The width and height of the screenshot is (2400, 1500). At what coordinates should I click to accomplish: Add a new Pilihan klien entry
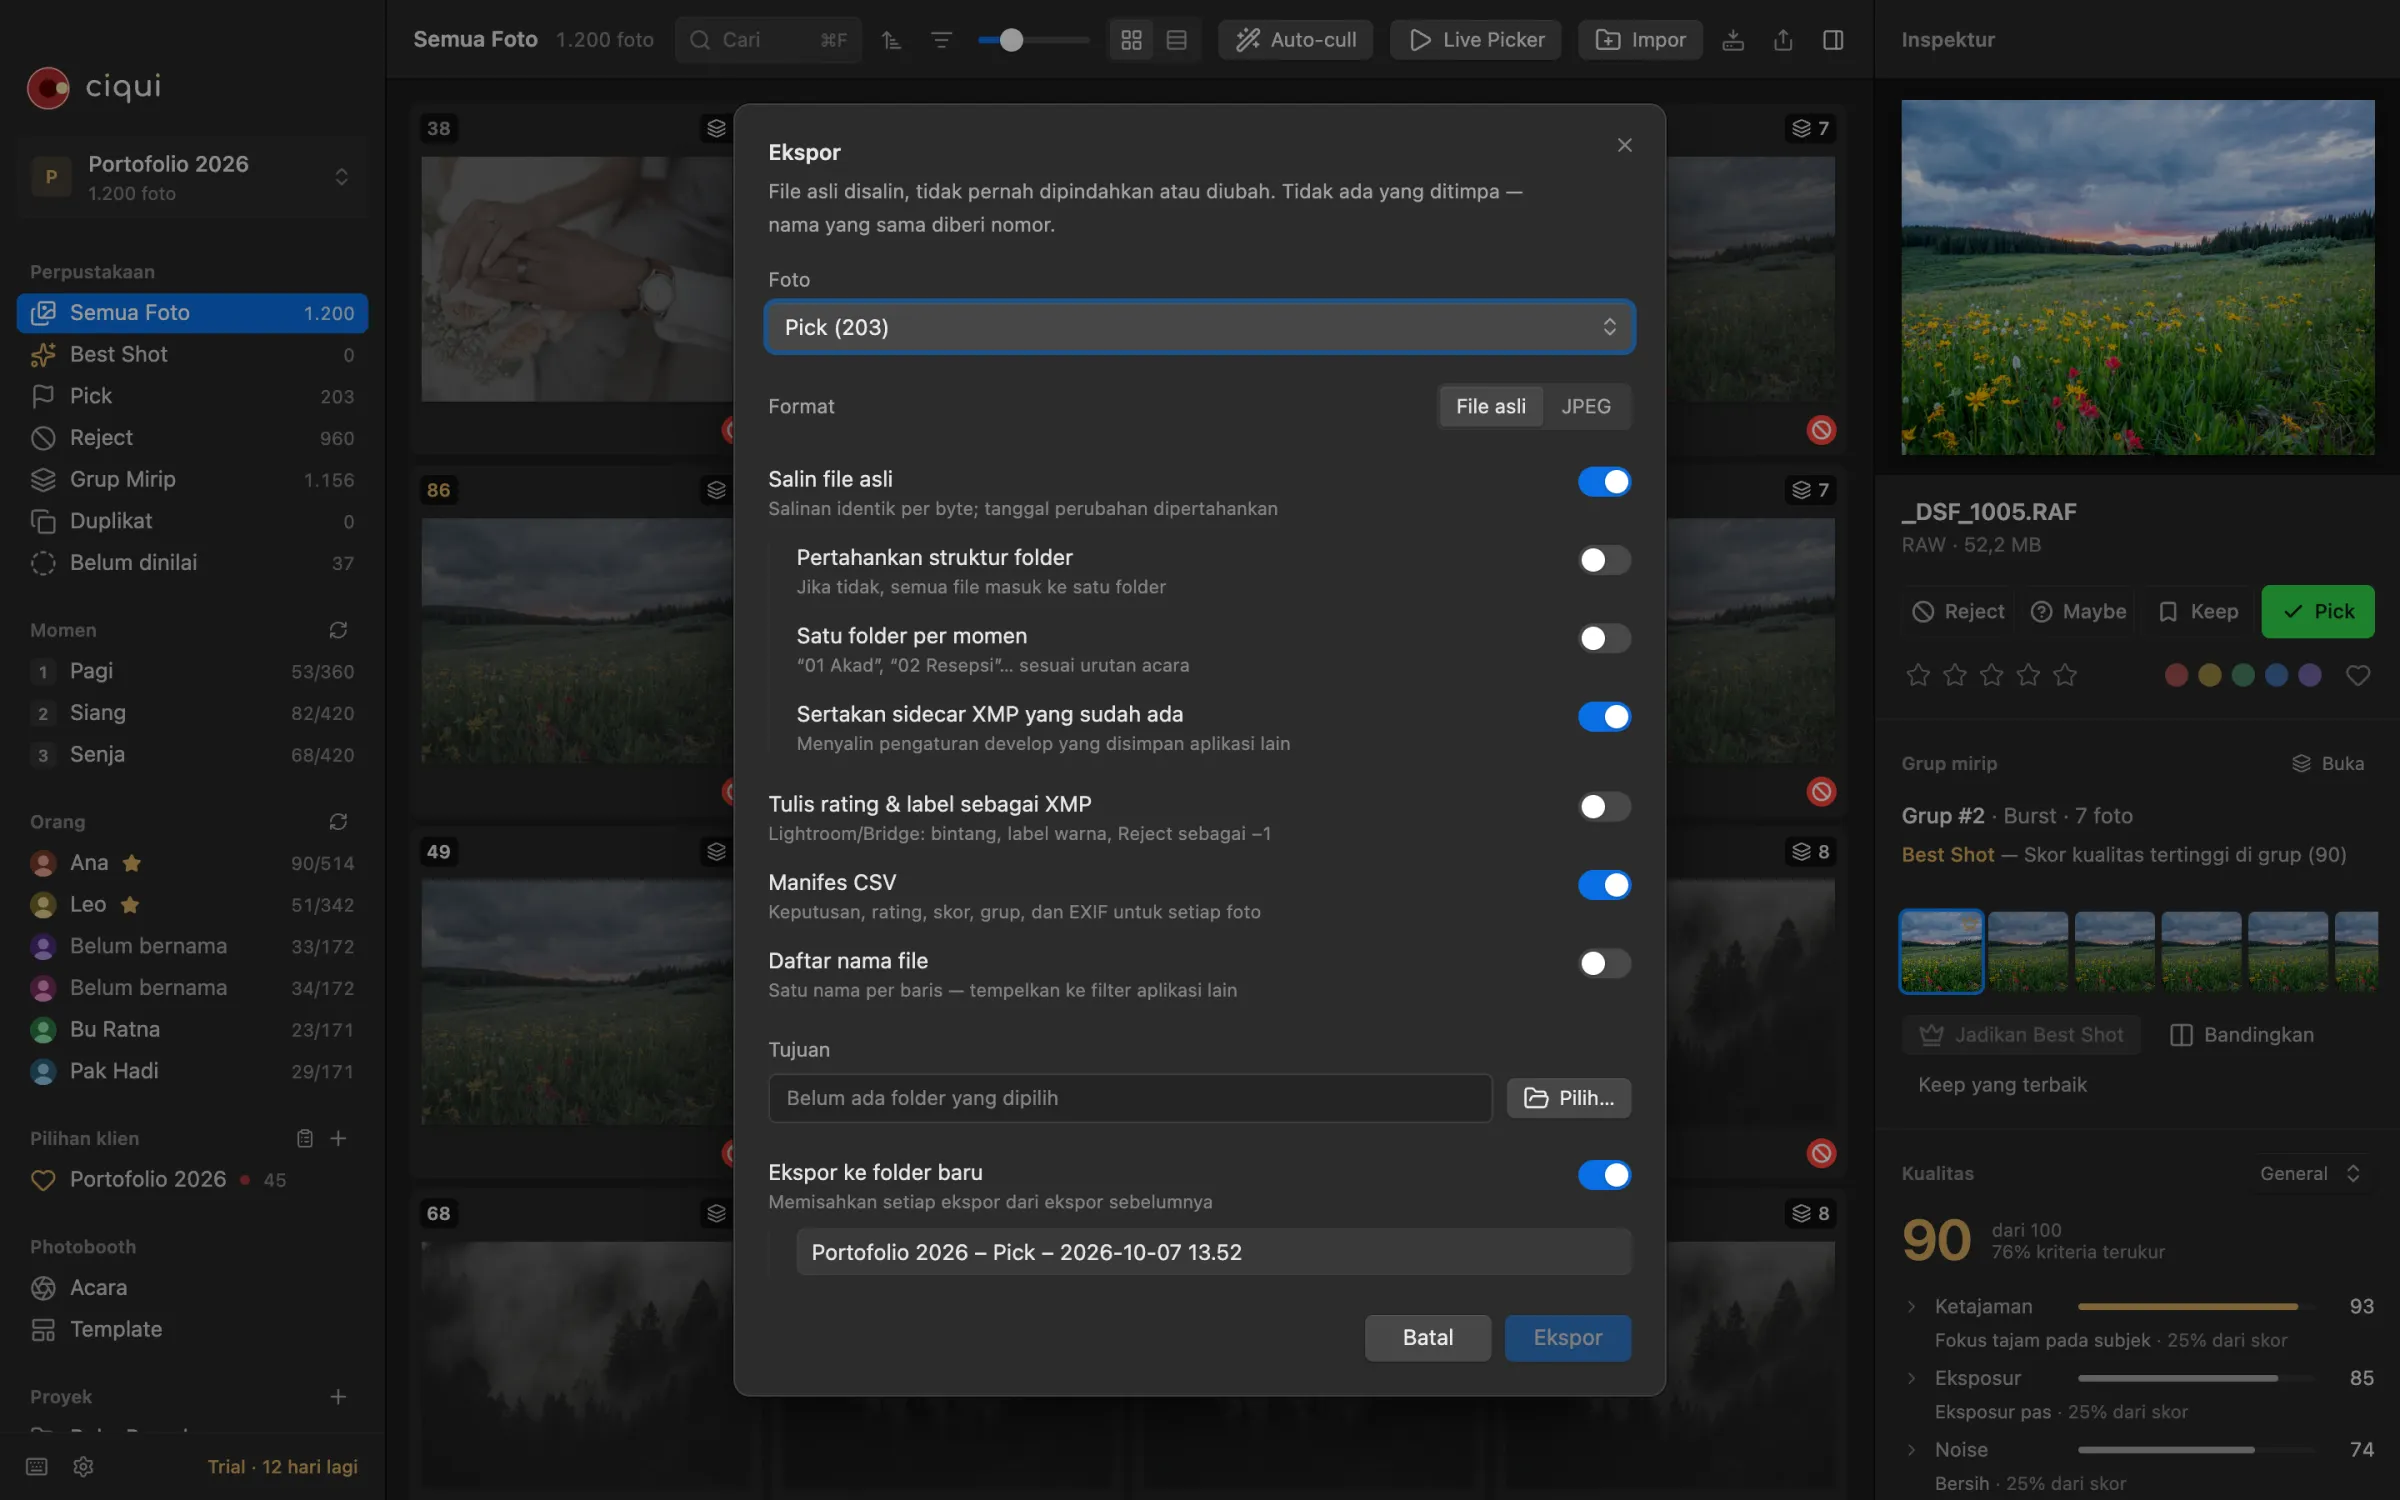[338, 1138]
